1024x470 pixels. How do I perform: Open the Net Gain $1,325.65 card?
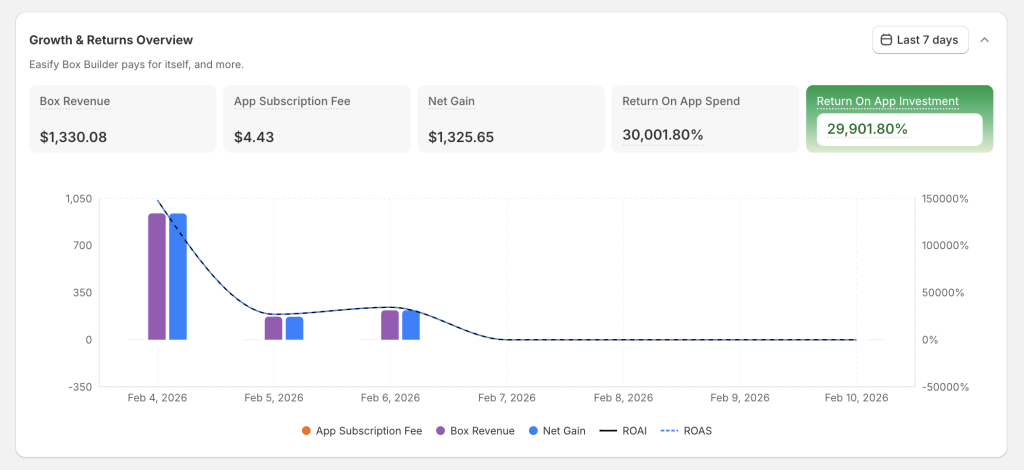pos(510,119)
